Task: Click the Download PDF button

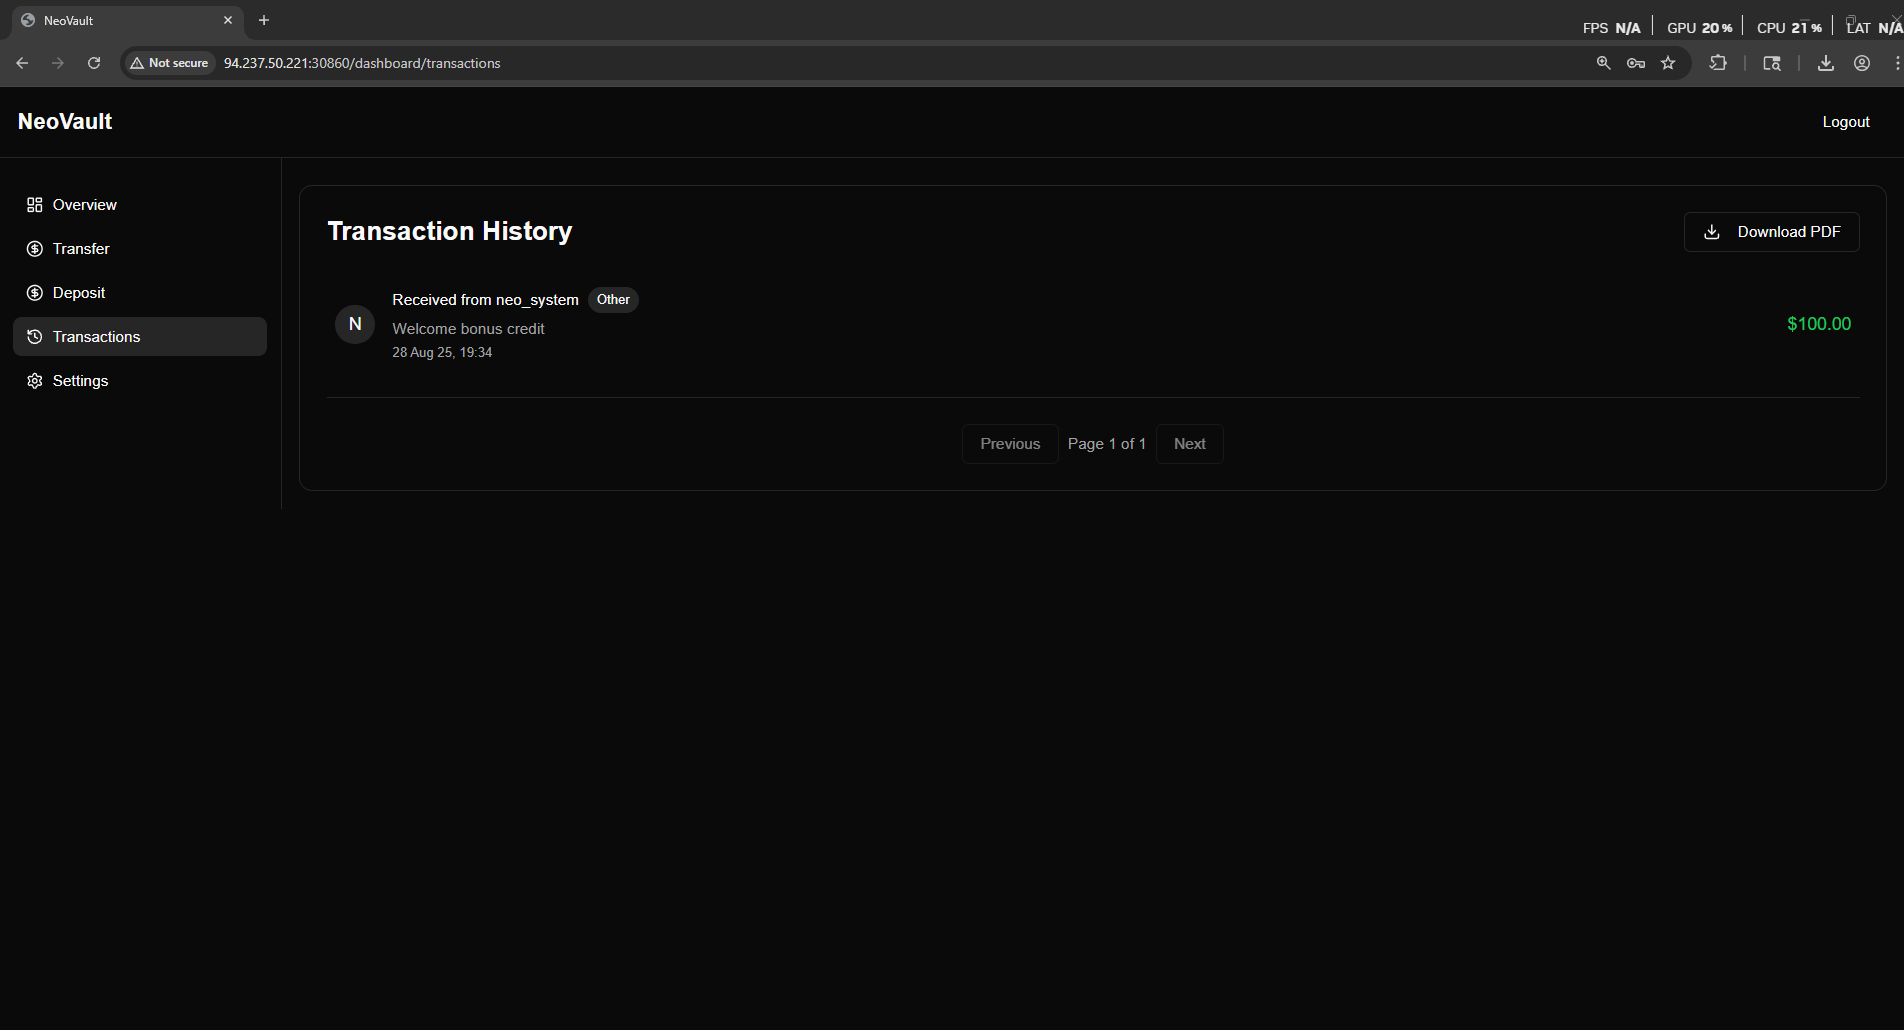Action: point(1771,232)
